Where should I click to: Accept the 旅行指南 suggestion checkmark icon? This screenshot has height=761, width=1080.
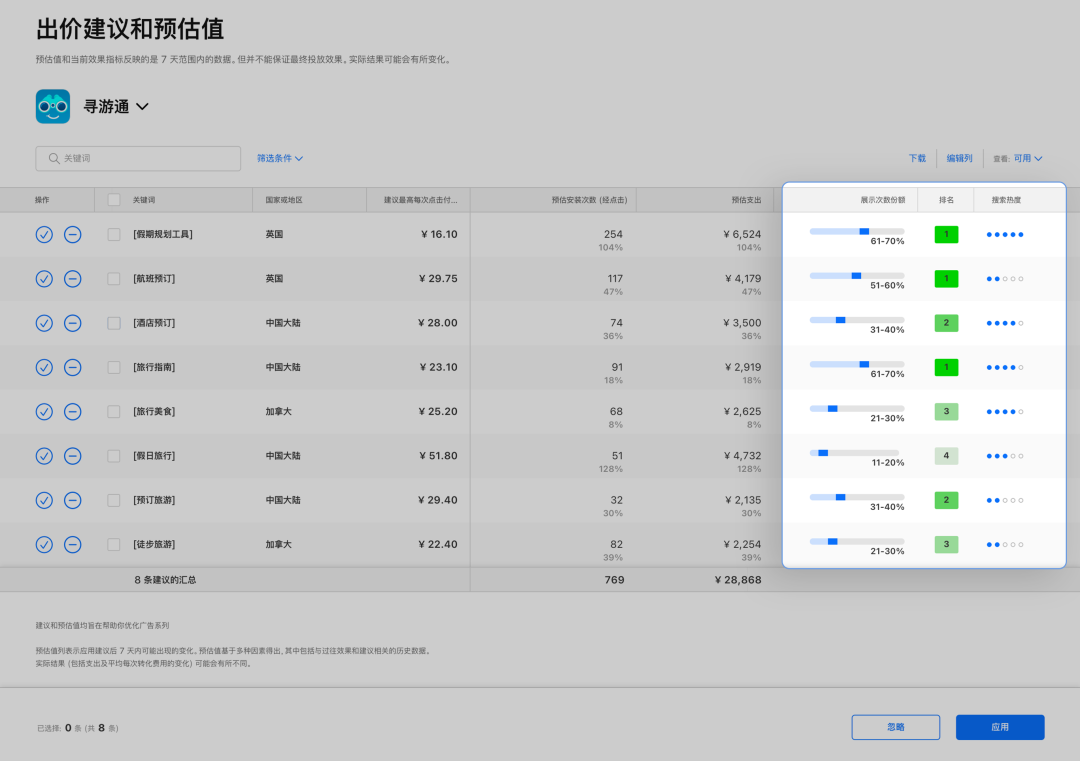(44, 368)
